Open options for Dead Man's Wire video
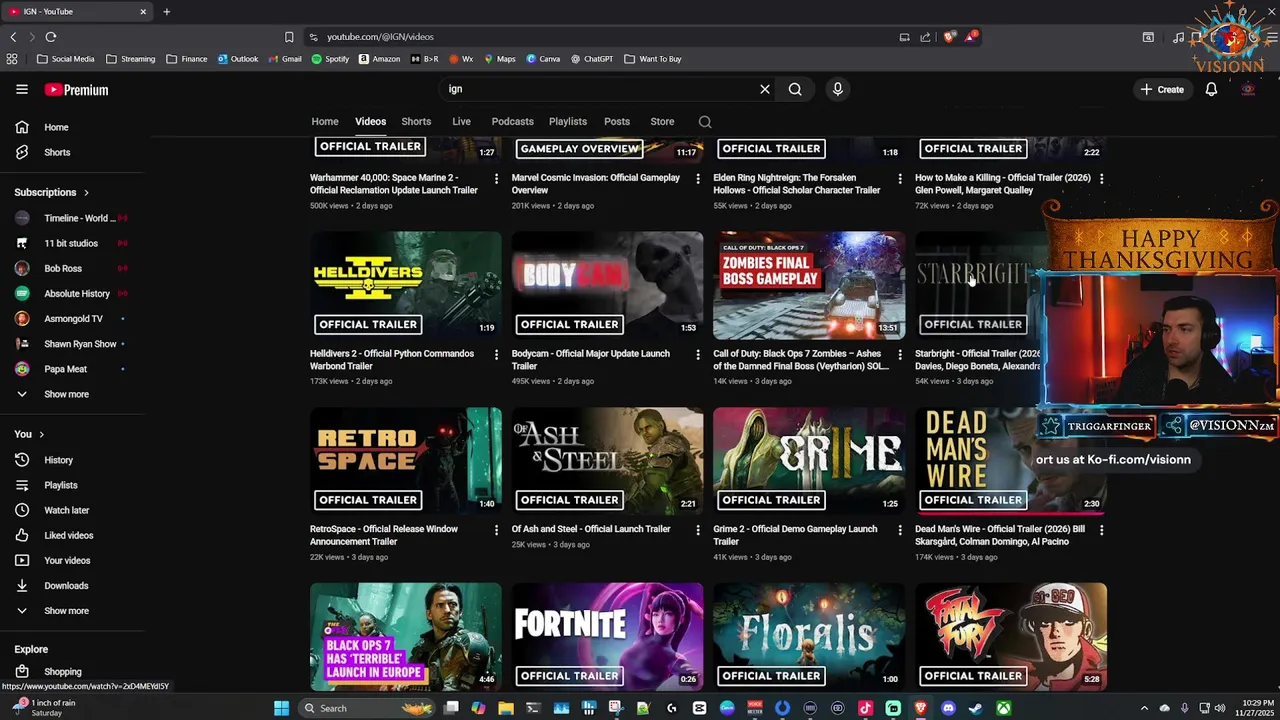Viewport: 1280px width, 720px height. click(x=1101, y=530)
